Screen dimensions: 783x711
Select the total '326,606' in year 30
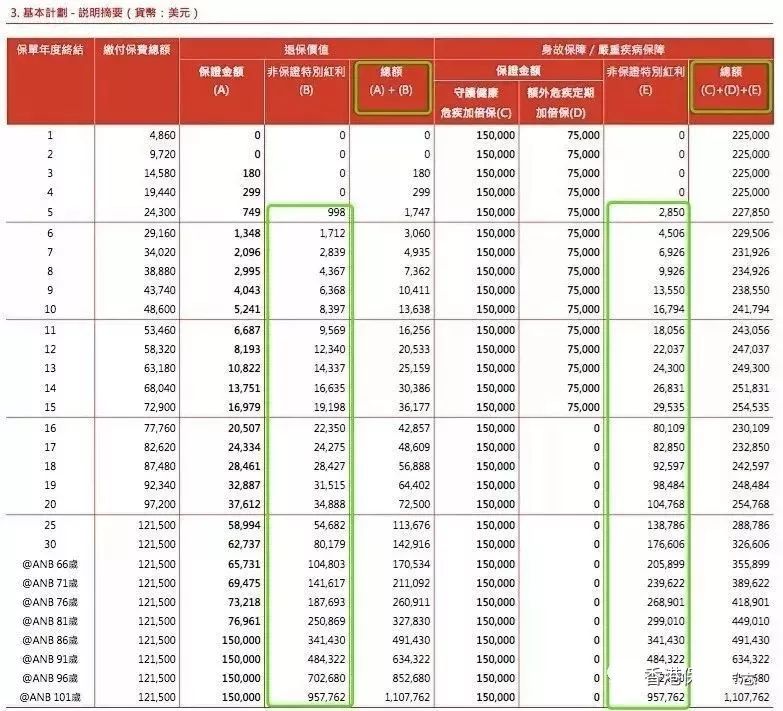[x=751, y=544]
